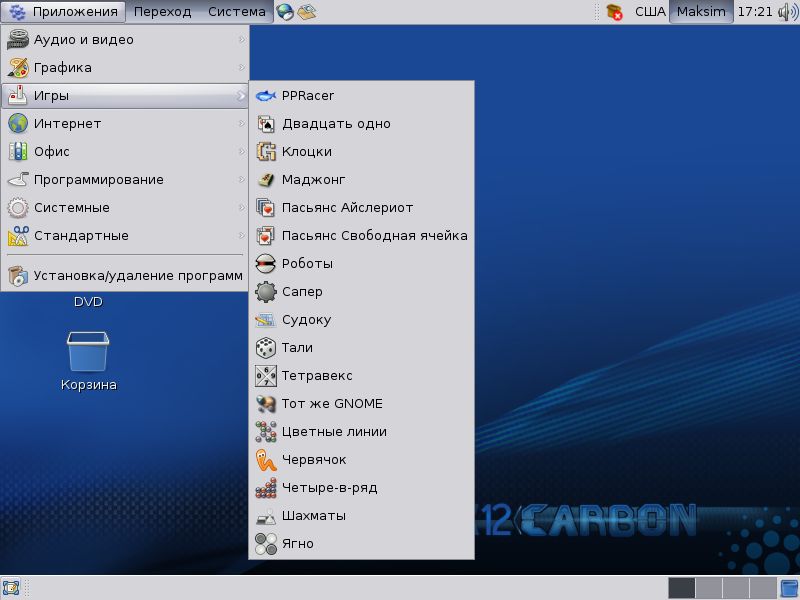Click the Сапер mine icon
The height and width of the screenshot is (600, 800).
pyautogui.click(x=265, y=291)
